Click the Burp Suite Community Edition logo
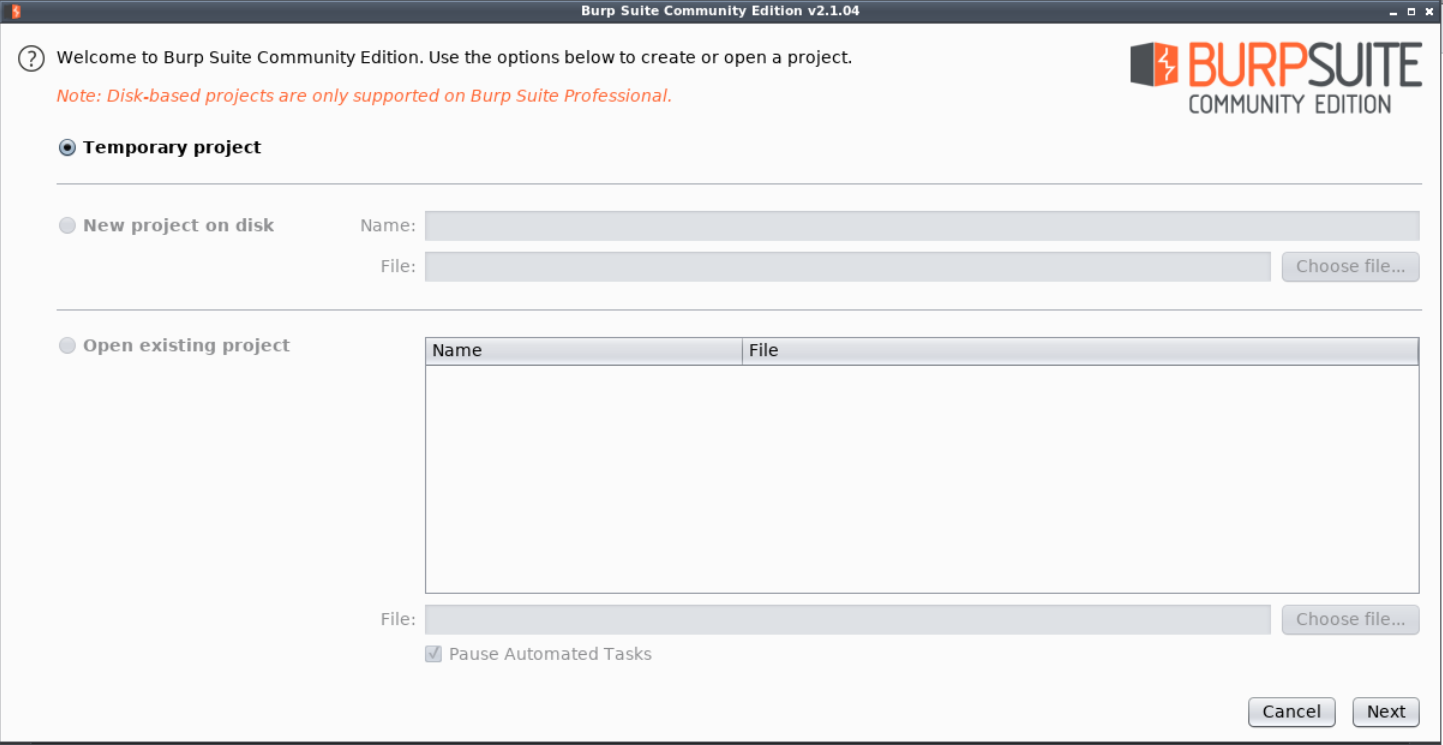This screenshot has width=1443, height=745. 1276,78
